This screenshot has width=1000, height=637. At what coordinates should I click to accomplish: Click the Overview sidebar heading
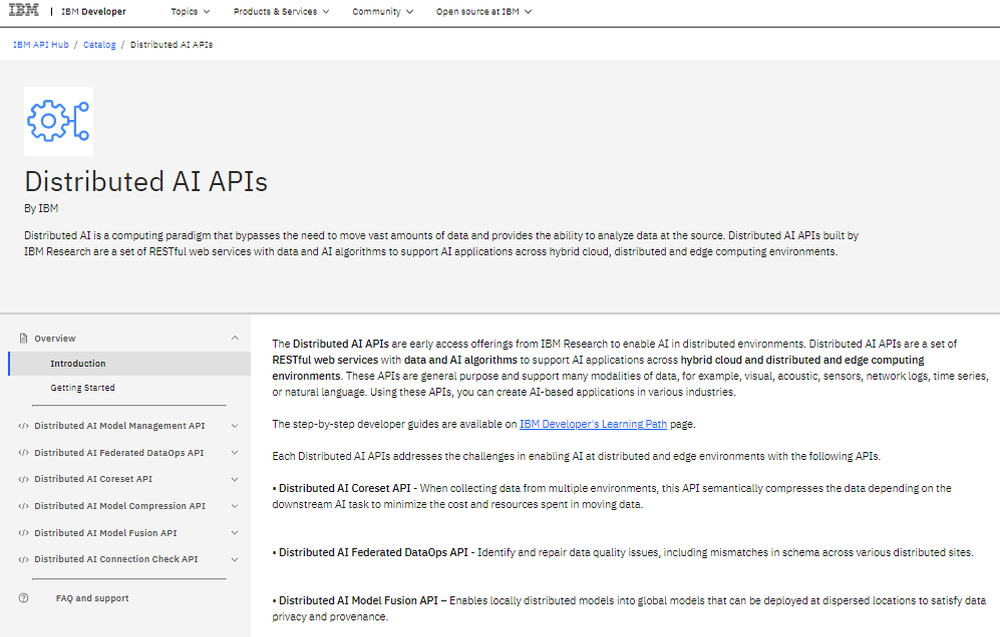[55, 339]
